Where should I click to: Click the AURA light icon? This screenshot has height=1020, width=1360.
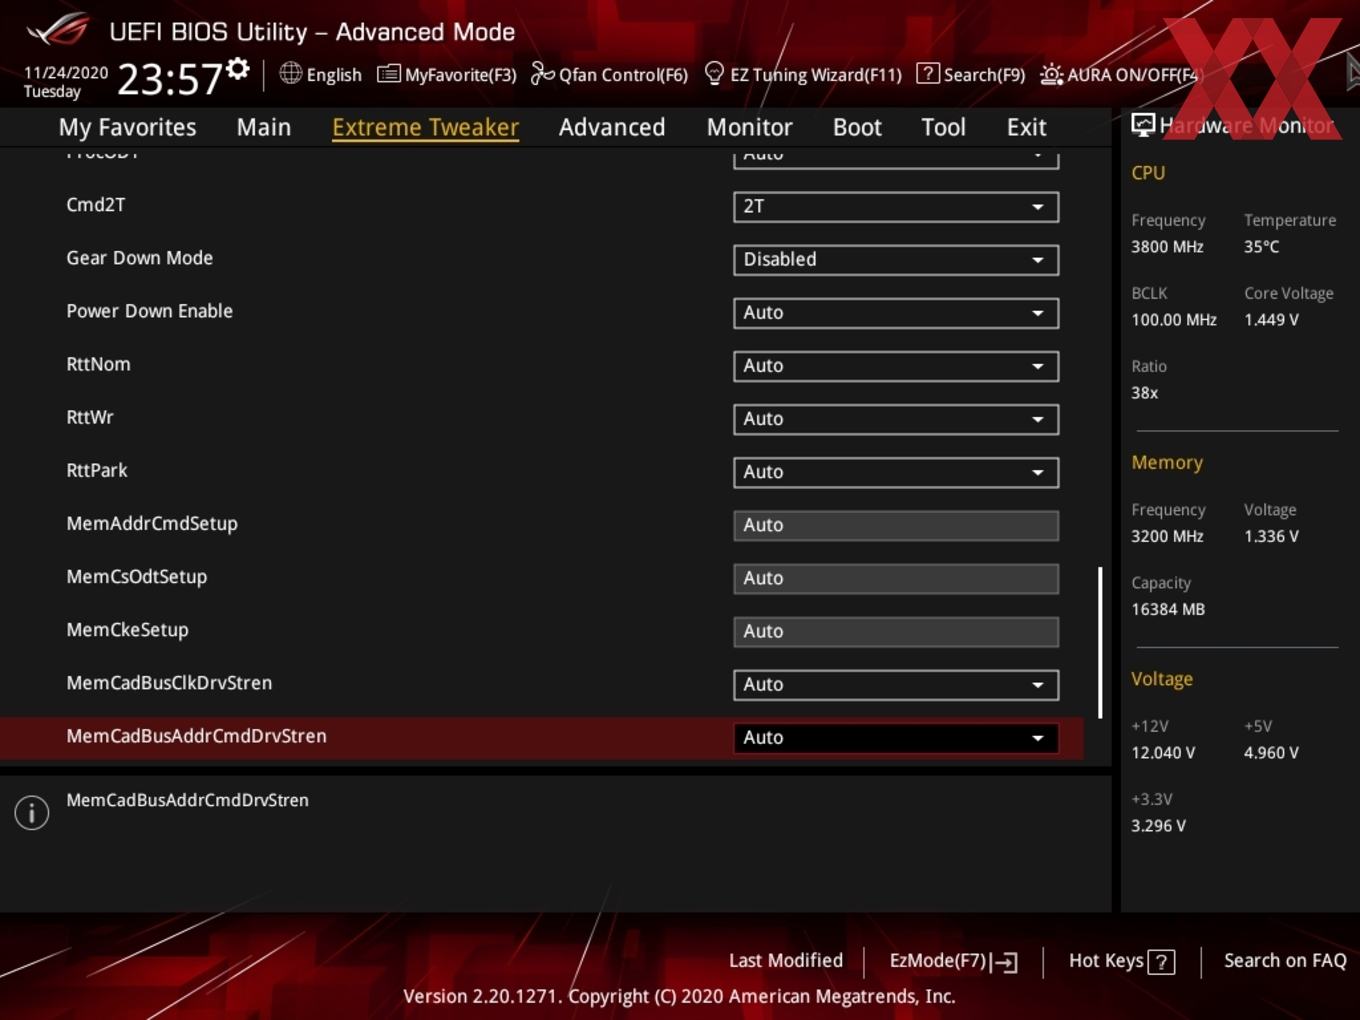click(1051, 74)
